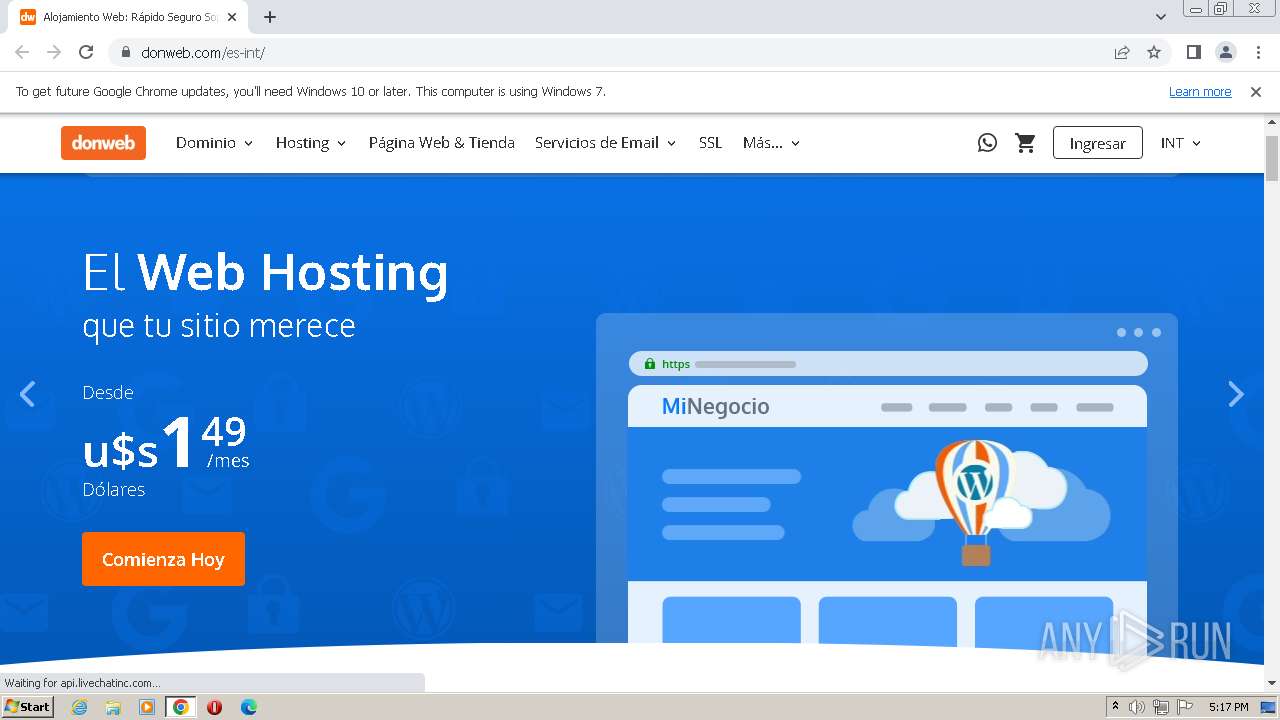Click the 5:17 PM clock

pos(1229,707)
